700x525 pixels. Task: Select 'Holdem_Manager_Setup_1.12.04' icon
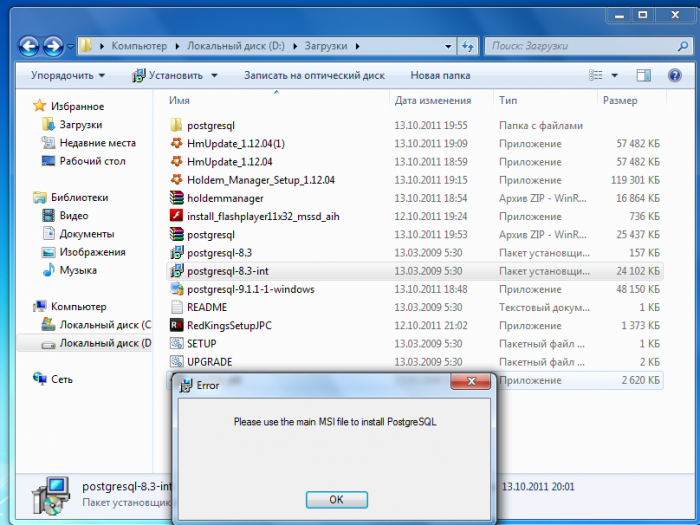point(176,179)
